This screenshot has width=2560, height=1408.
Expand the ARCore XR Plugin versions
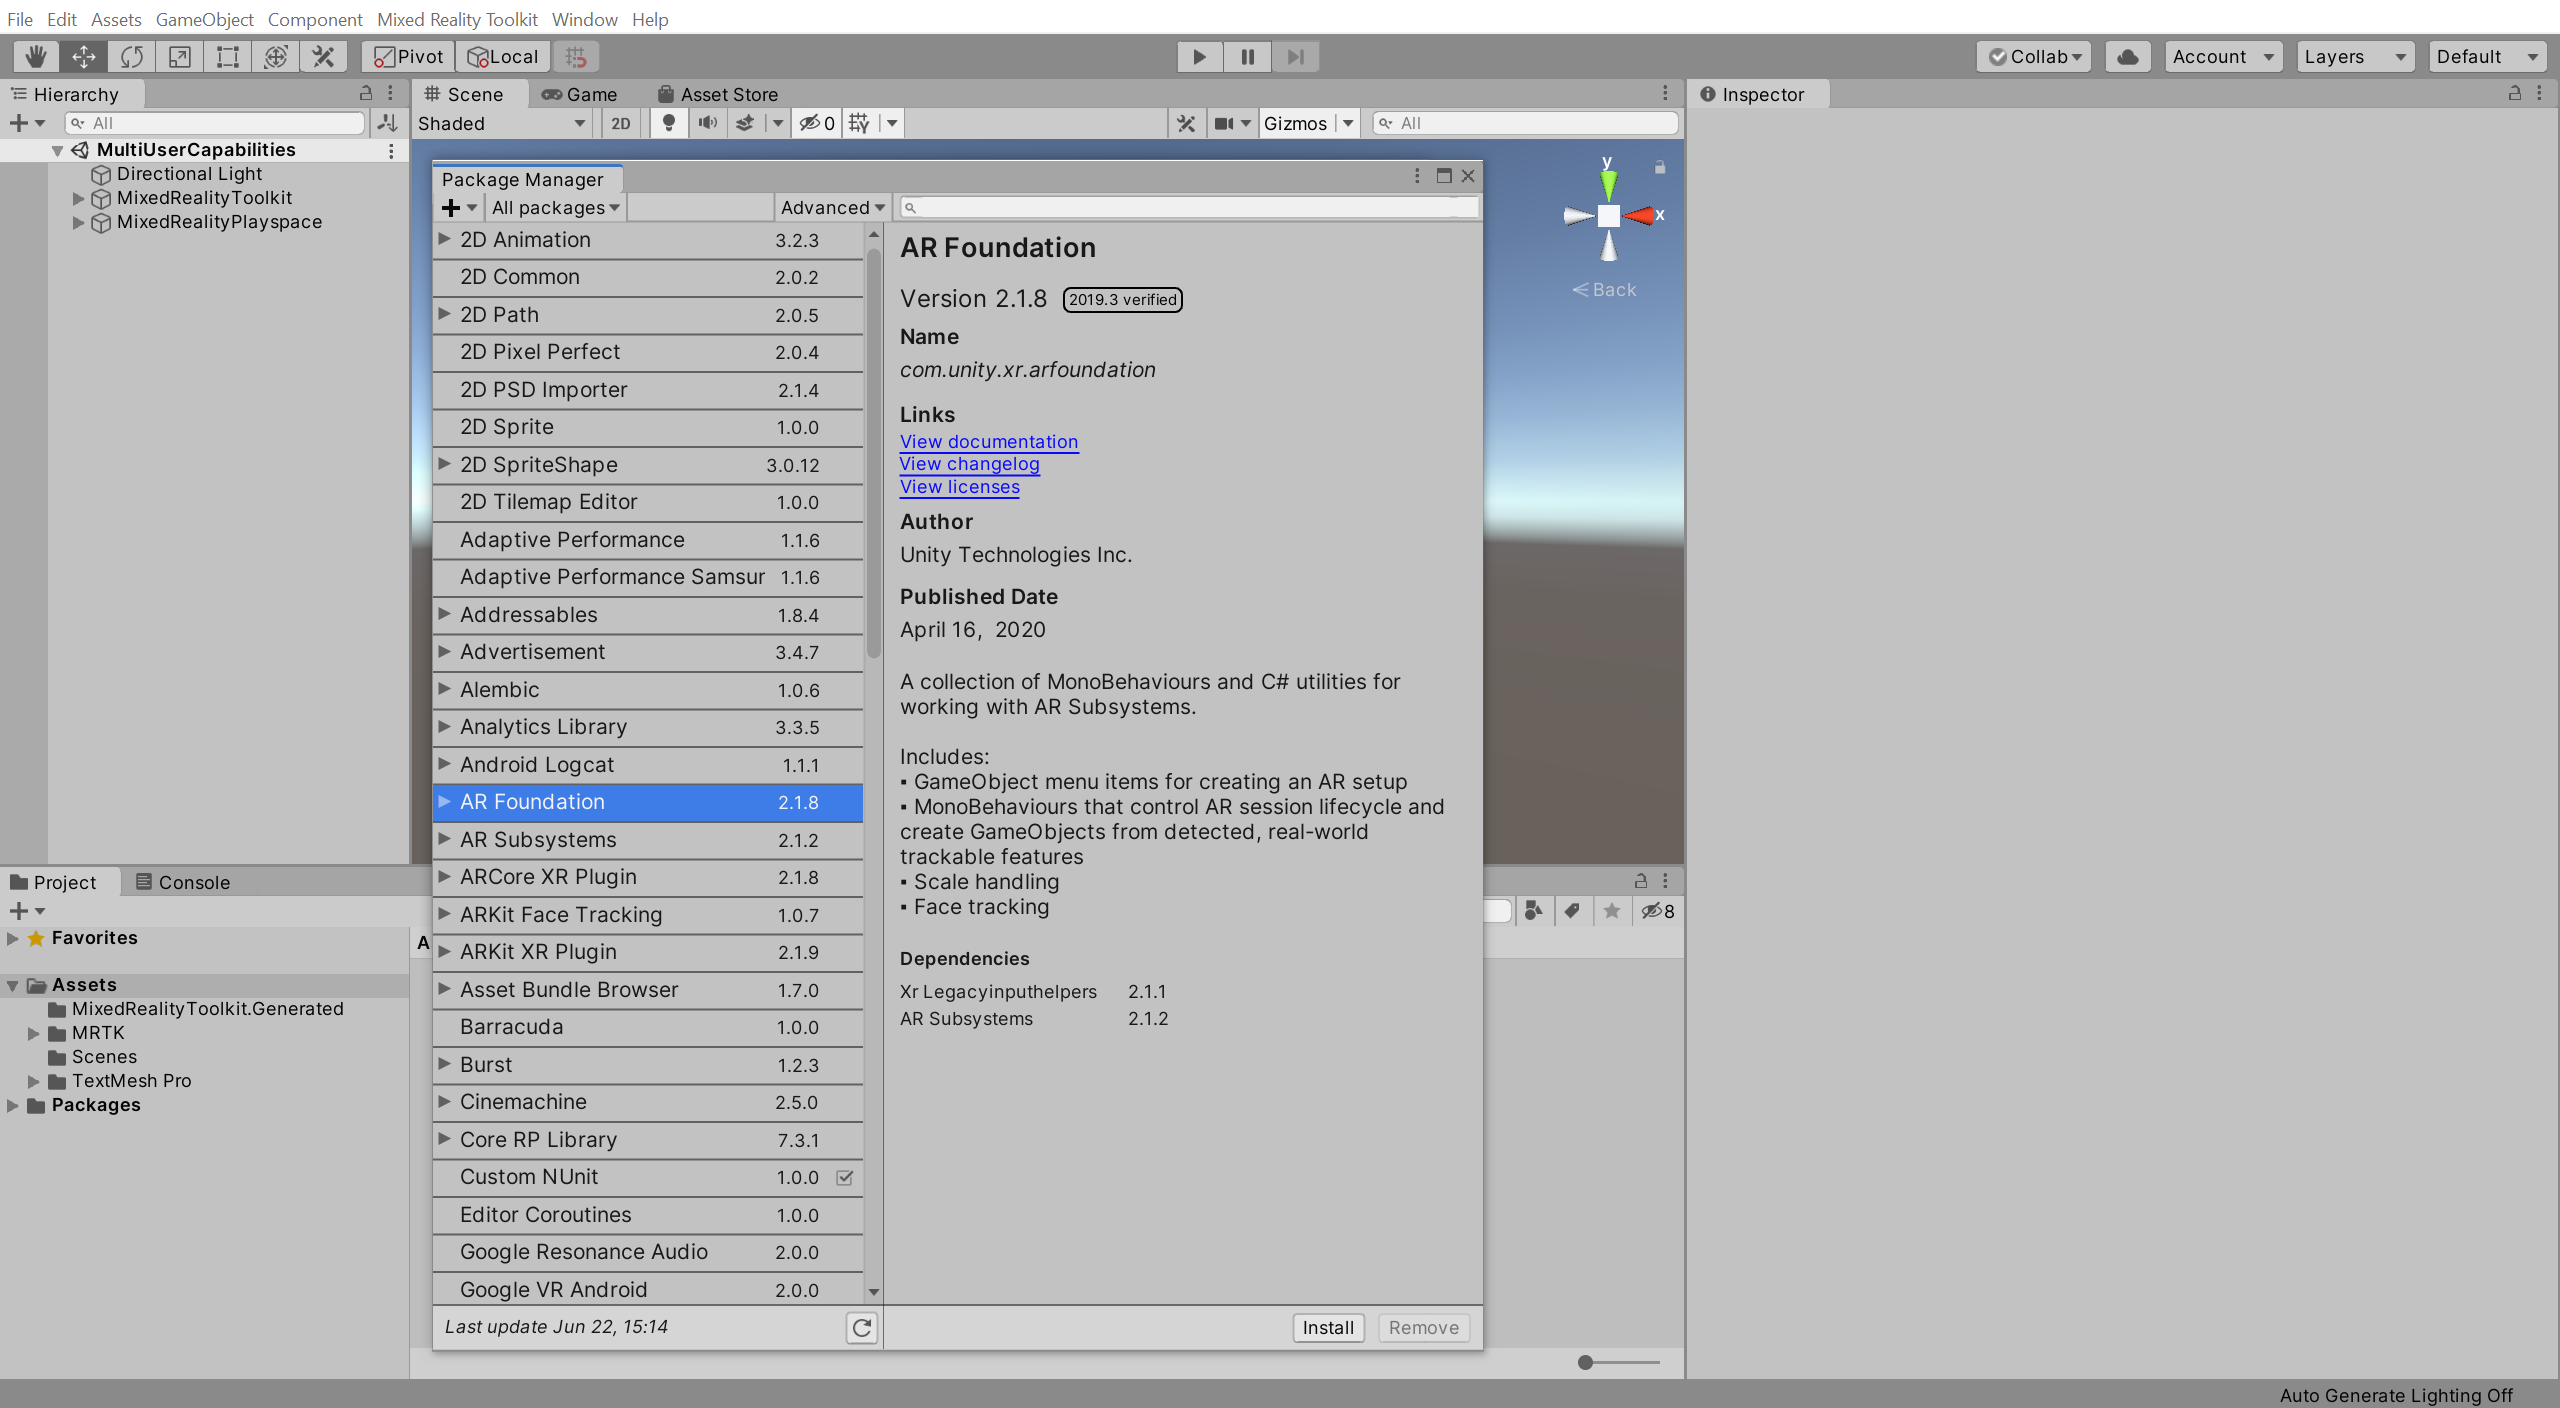click(444, 877)
